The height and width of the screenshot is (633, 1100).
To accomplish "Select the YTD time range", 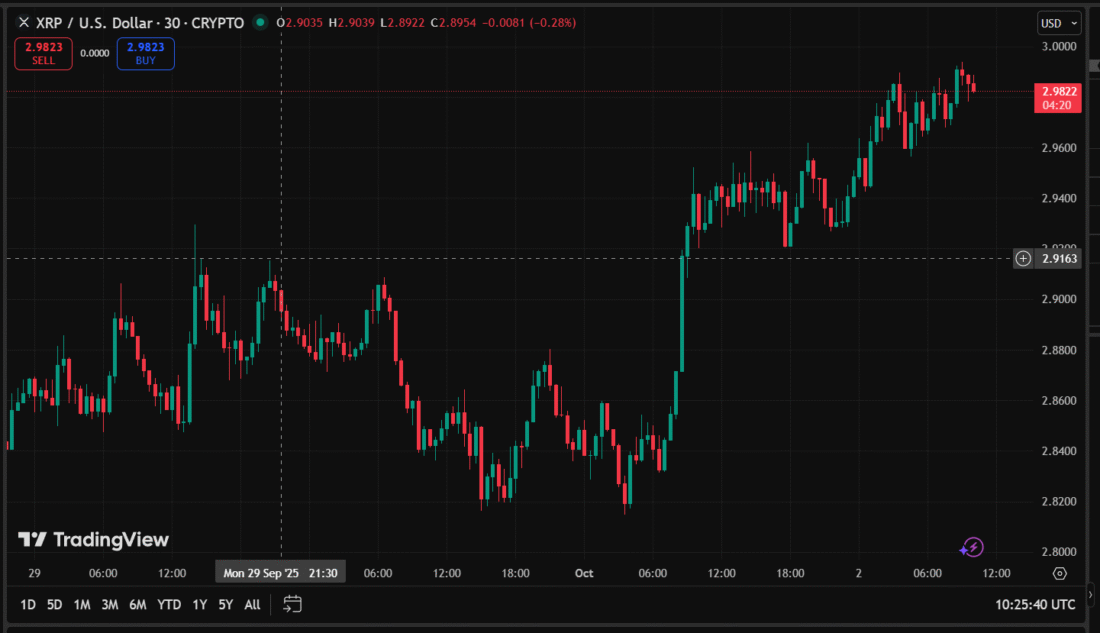I will point(169,604).
